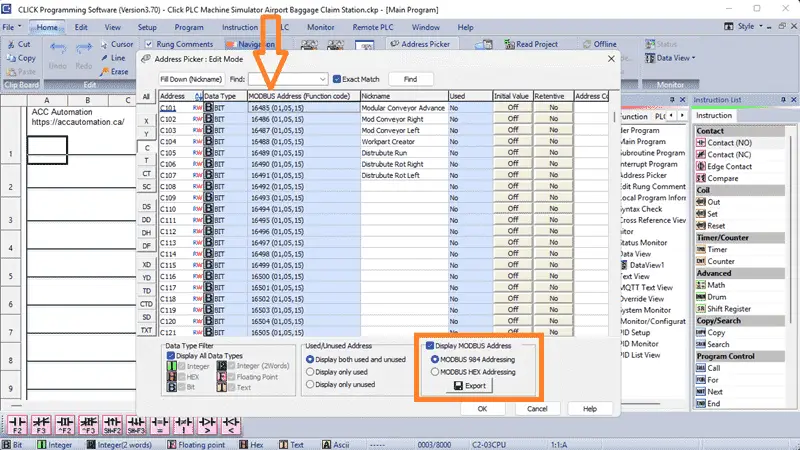Click the Find text input field
This screenshot has height=450, width=800.
point(283,79)
